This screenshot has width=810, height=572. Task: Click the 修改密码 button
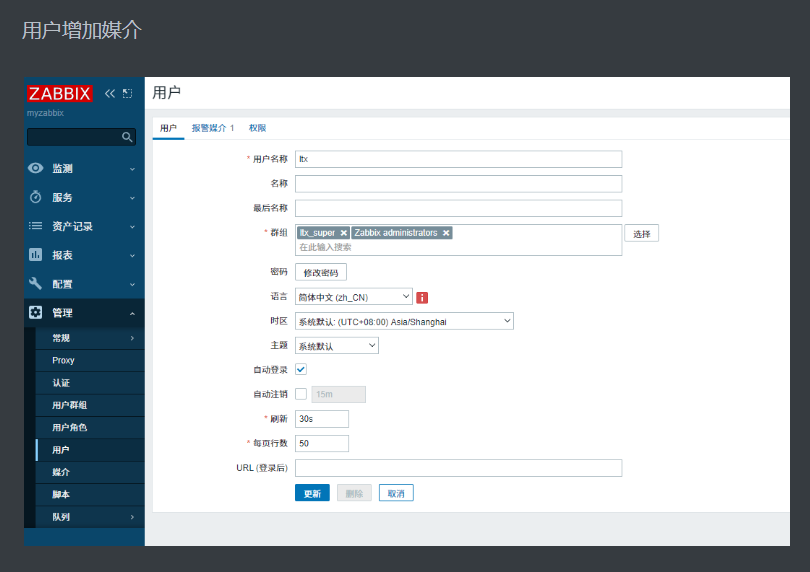point(321,272)
